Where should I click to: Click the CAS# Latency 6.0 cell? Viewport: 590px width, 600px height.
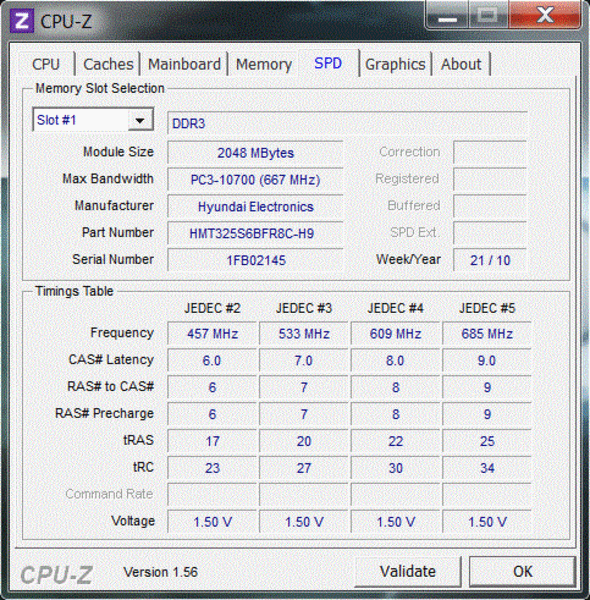(212, 360)
